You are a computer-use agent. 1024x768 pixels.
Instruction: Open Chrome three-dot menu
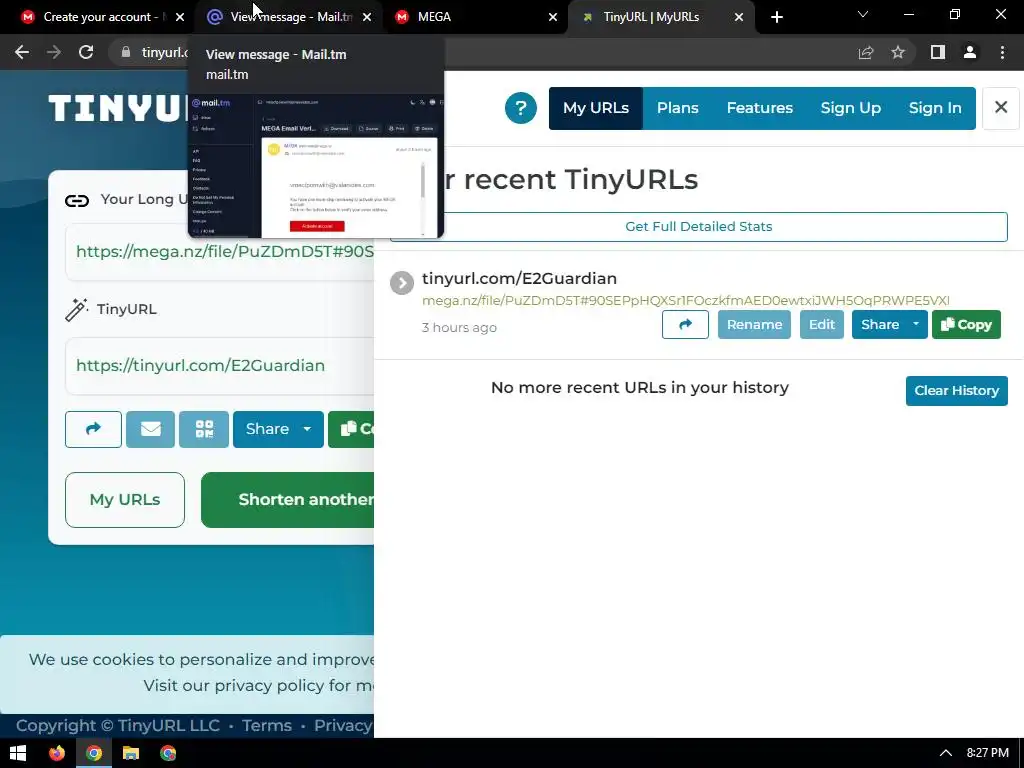click(1002, 52)
